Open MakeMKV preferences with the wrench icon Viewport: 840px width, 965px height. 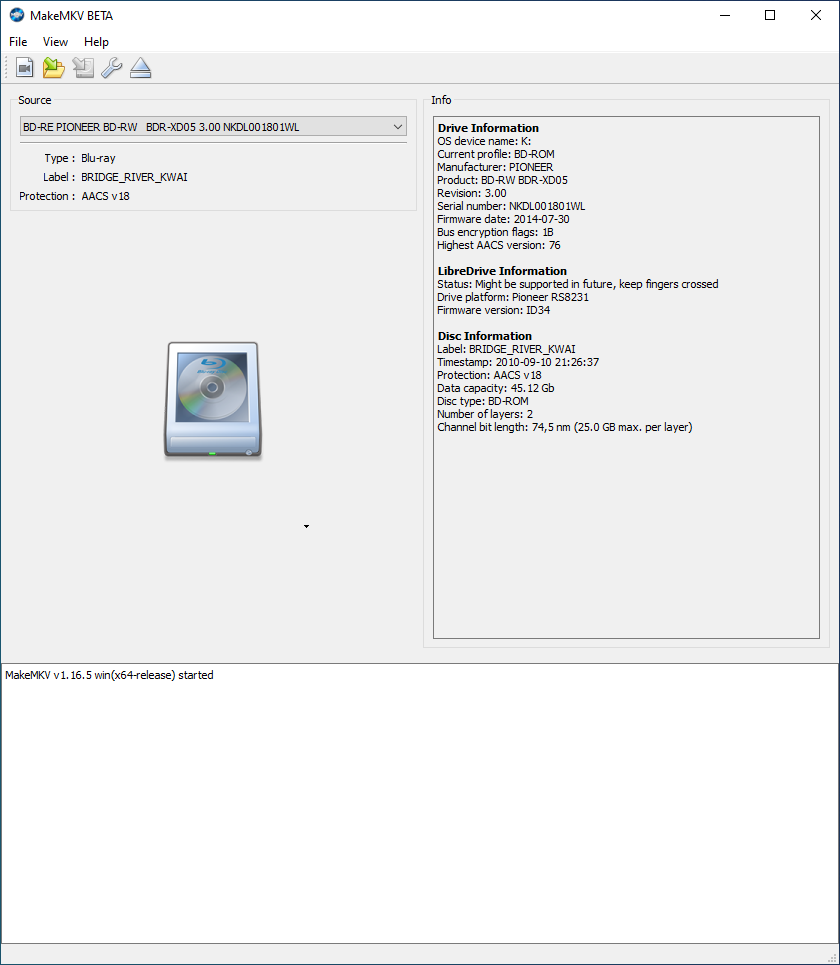coord(112,67)
